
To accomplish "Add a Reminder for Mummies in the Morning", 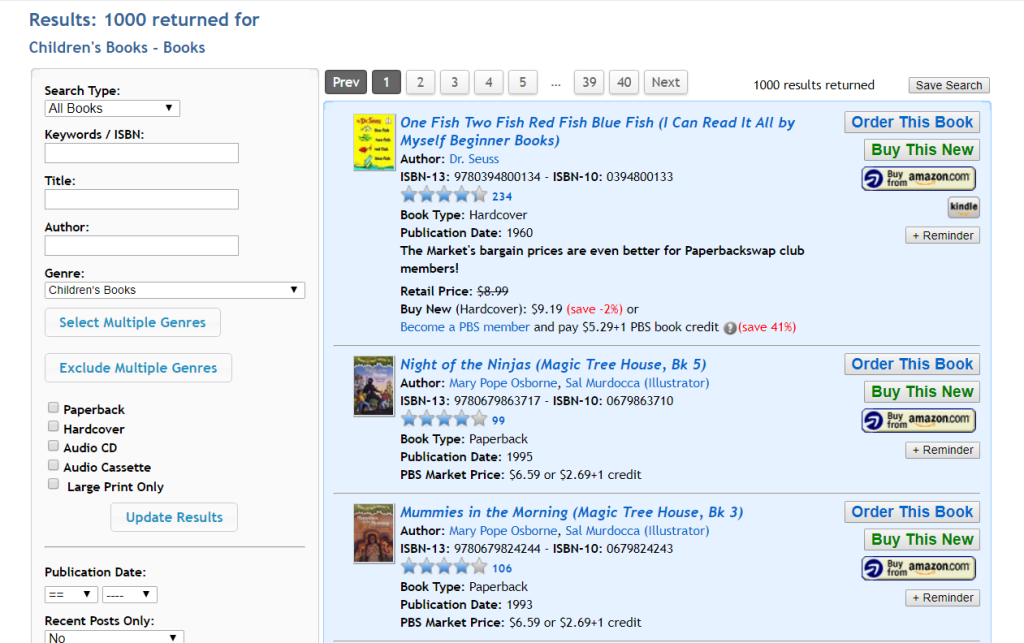I will point(942,598).
